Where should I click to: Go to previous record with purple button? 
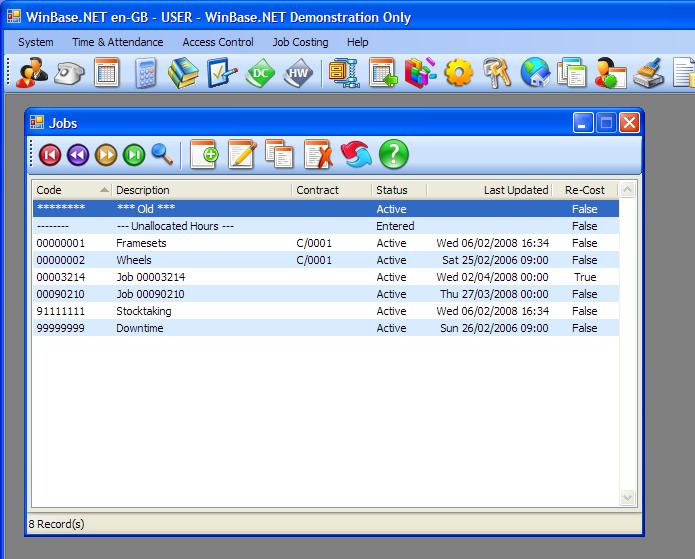(78, 155)
